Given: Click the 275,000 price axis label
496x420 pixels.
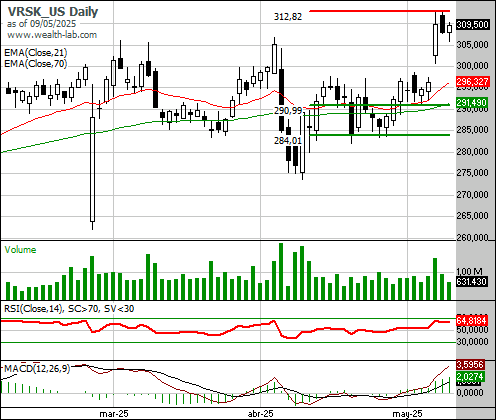Looking at the screenshot, I should [472, 173].
